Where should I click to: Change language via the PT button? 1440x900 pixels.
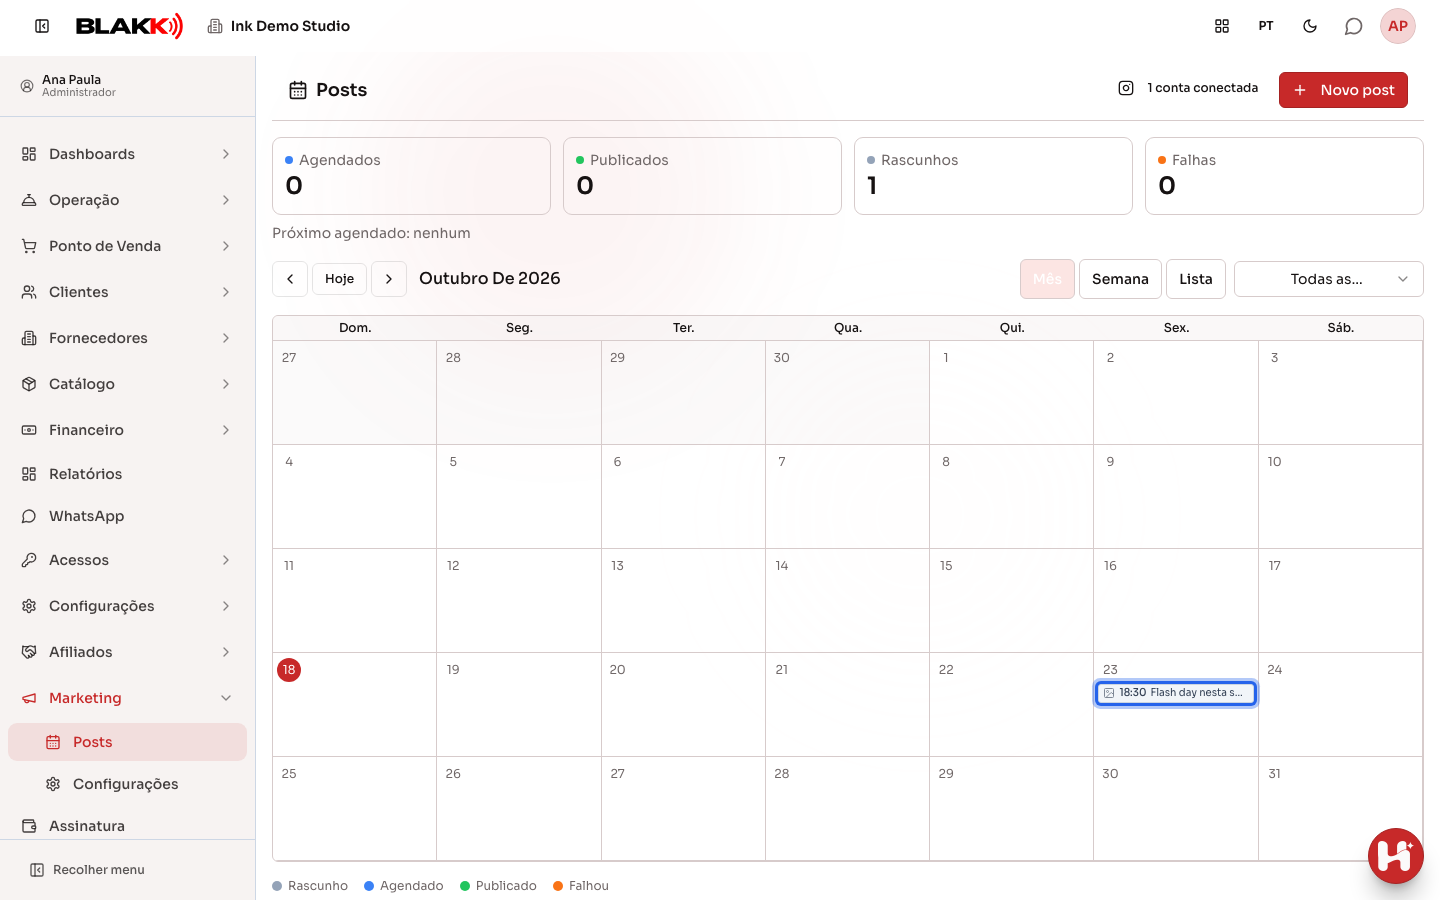1266,26
